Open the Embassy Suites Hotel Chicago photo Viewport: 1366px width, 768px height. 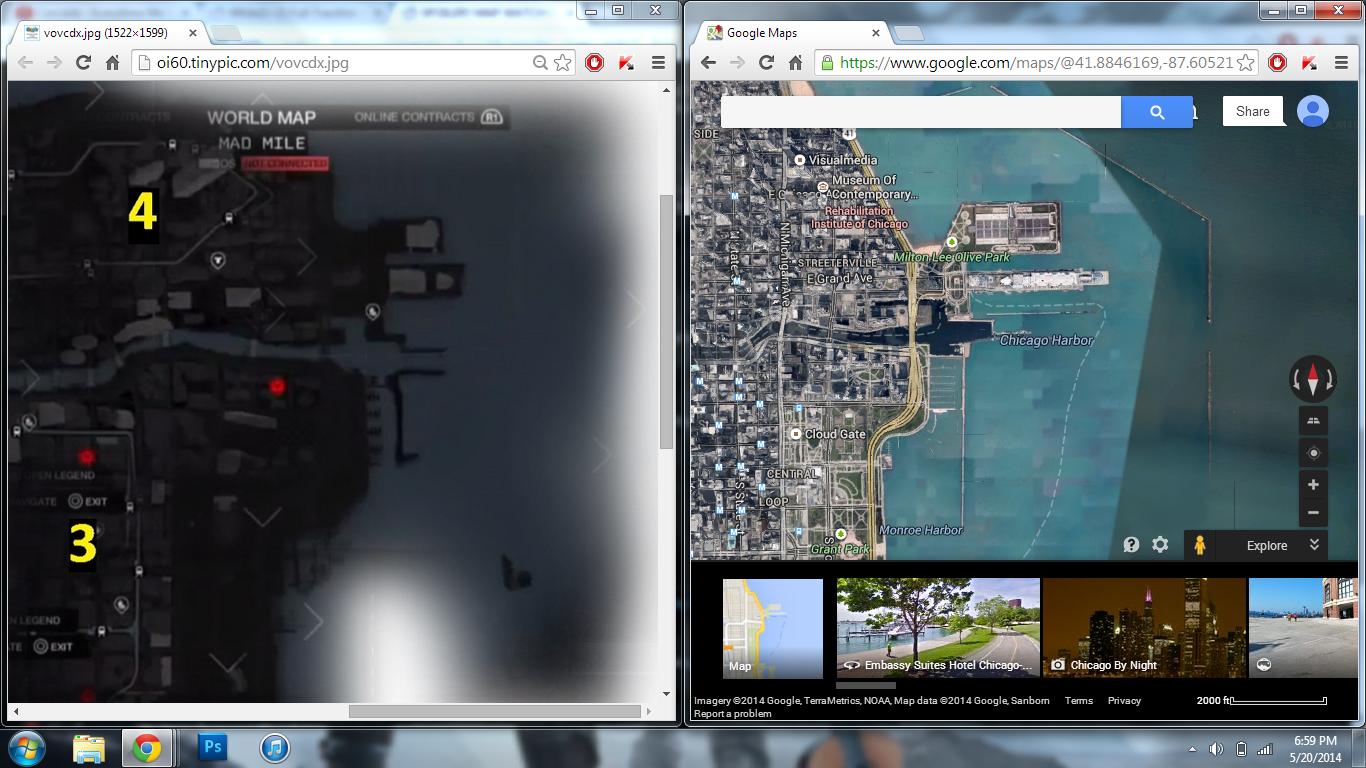(938, 628)
